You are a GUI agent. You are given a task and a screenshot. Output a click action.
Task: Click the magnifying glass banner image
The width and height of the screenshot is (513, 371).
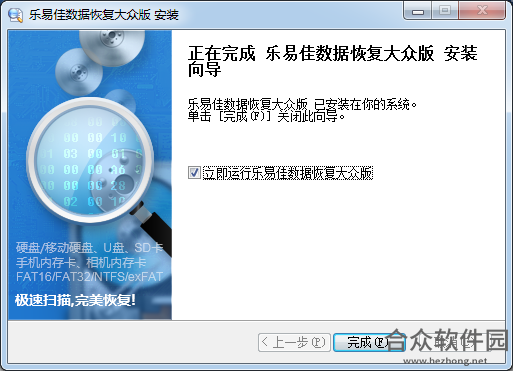[x=90, y=175]
